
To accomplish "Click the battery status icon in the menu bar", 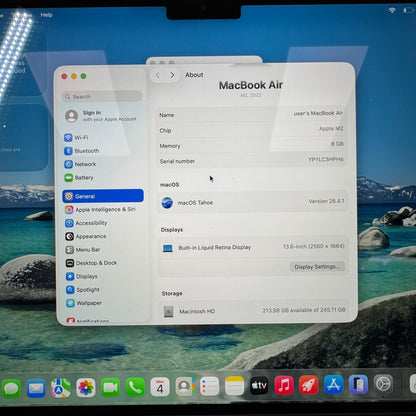I will click(409, 10).
